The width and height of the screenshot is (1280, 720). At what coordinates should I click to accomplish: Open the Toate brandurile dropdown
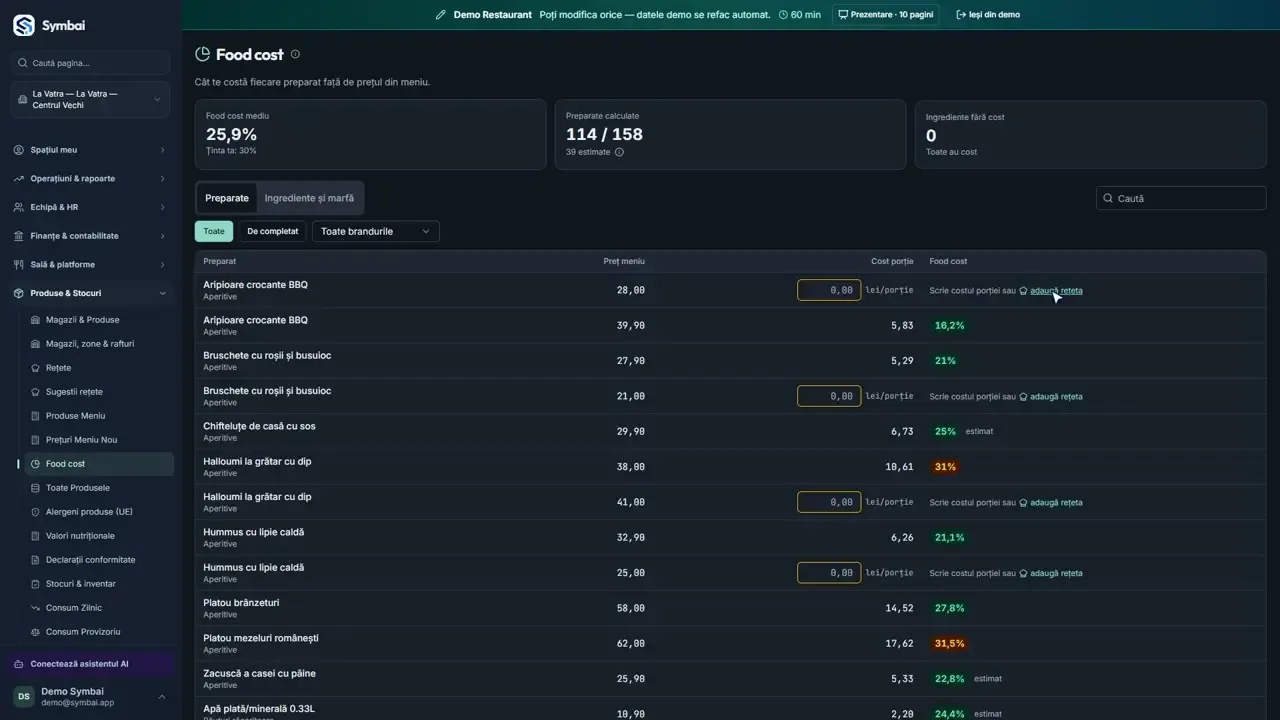[x=376, y=231]
